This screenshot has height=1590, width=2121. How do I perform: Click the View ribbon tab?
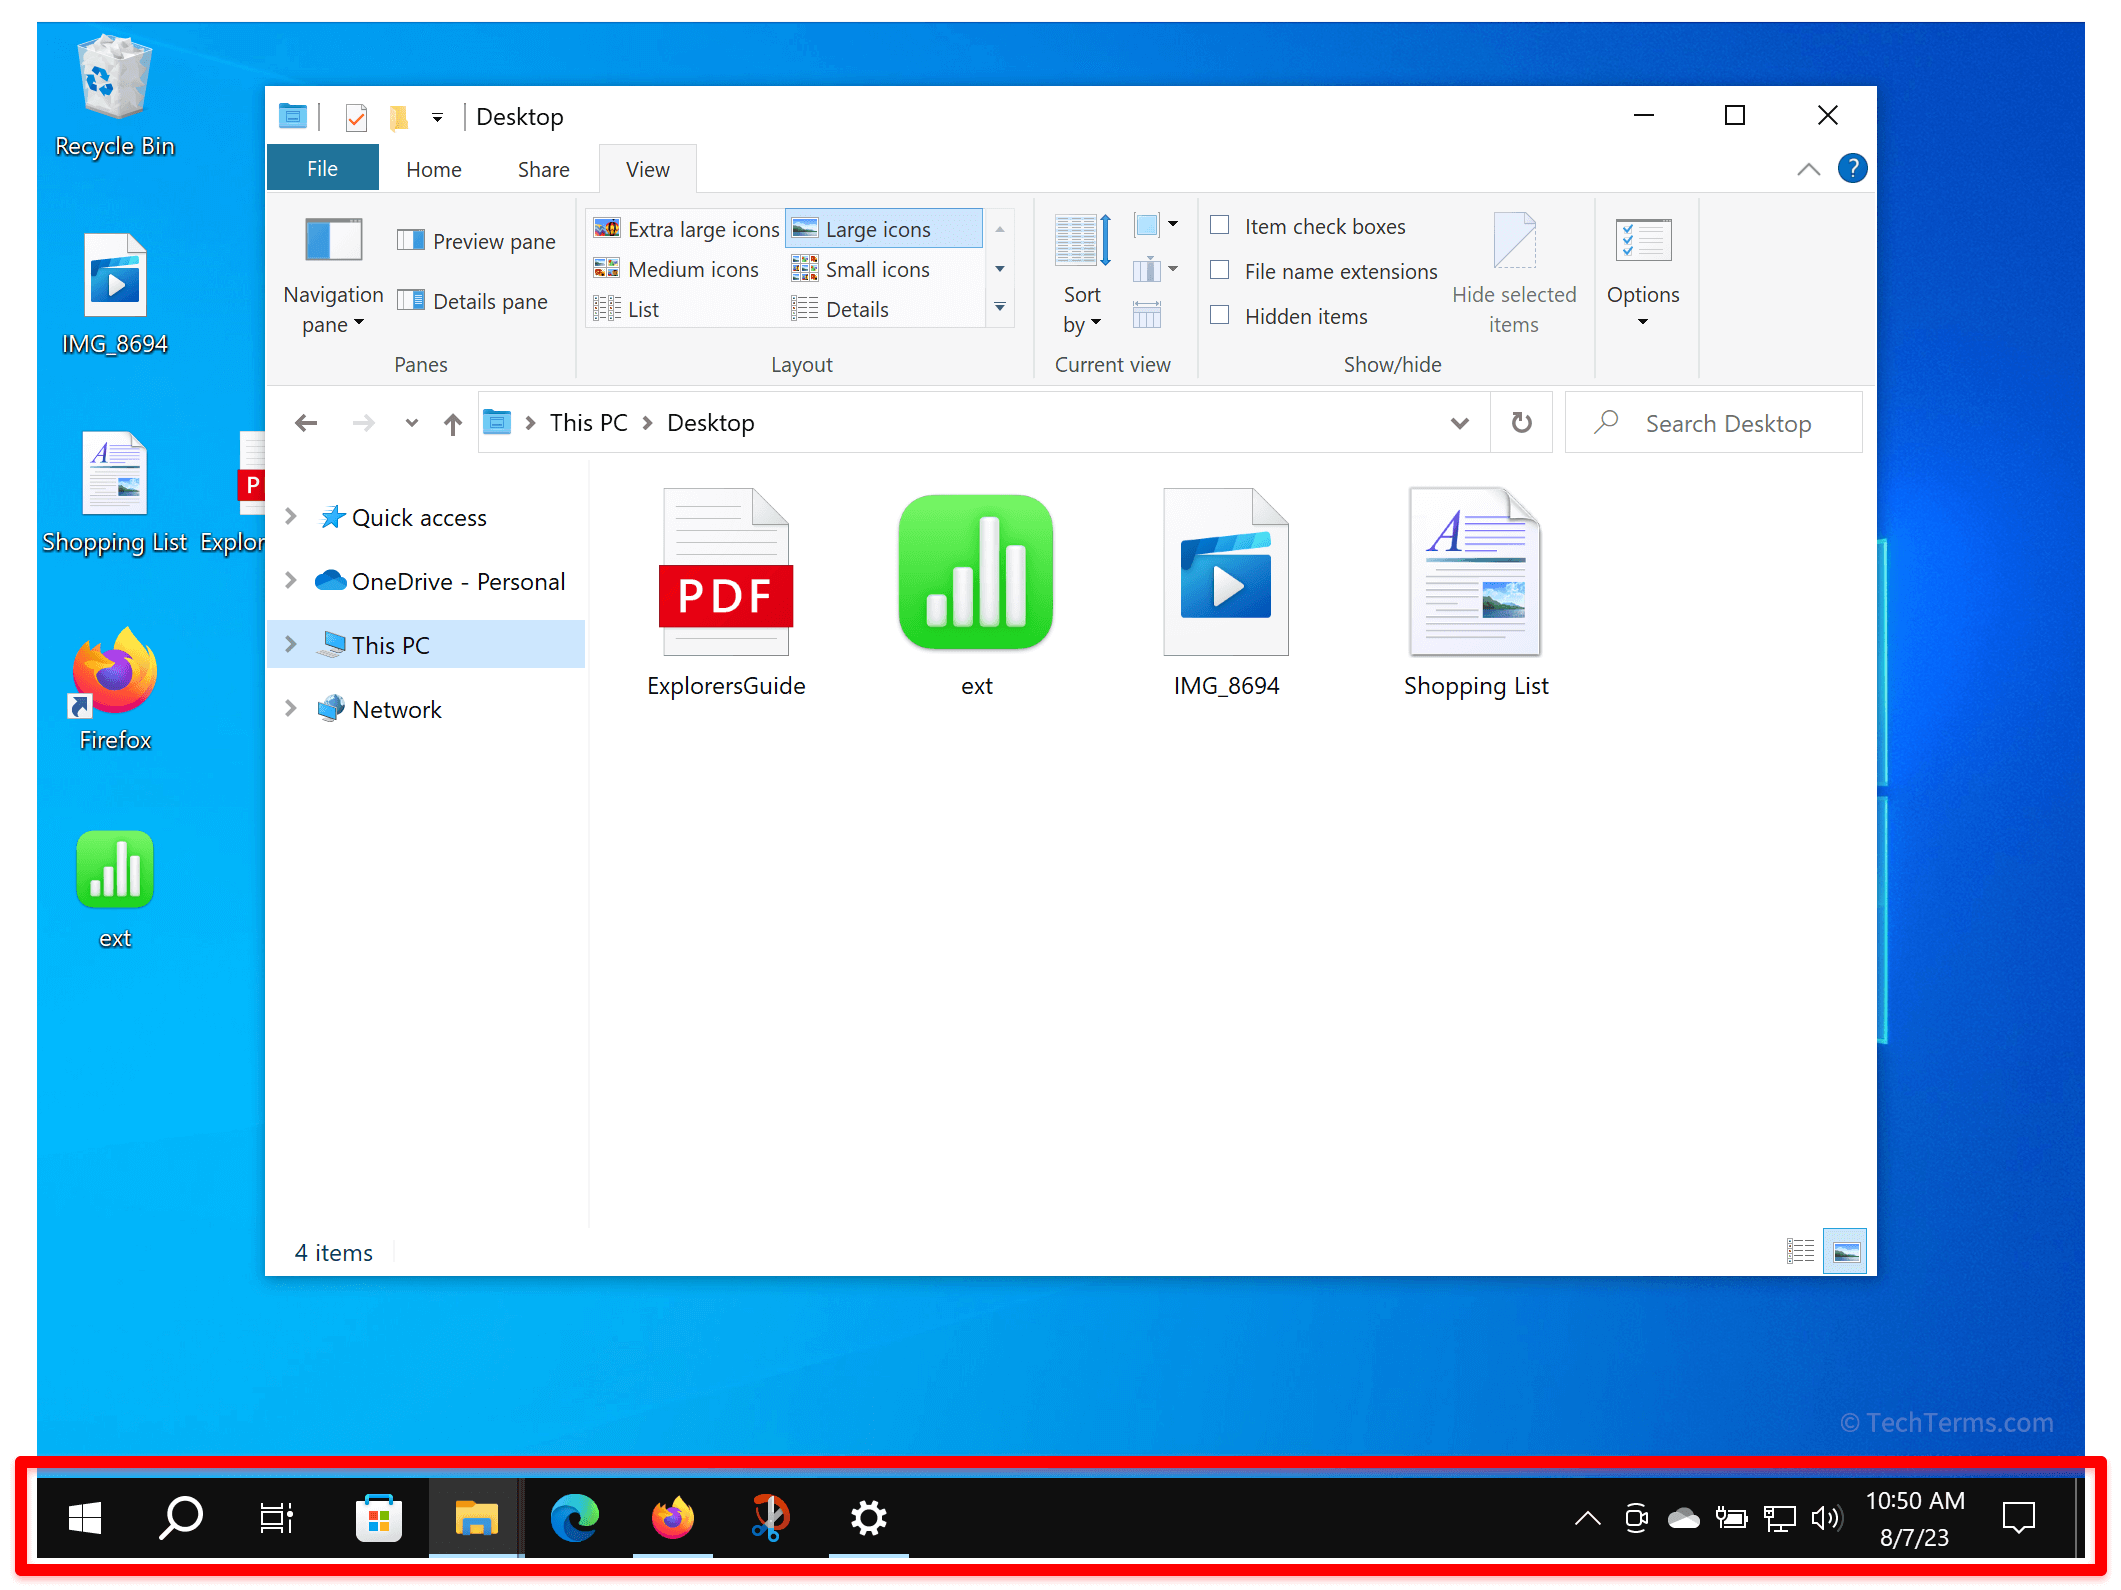pos(648,167)
